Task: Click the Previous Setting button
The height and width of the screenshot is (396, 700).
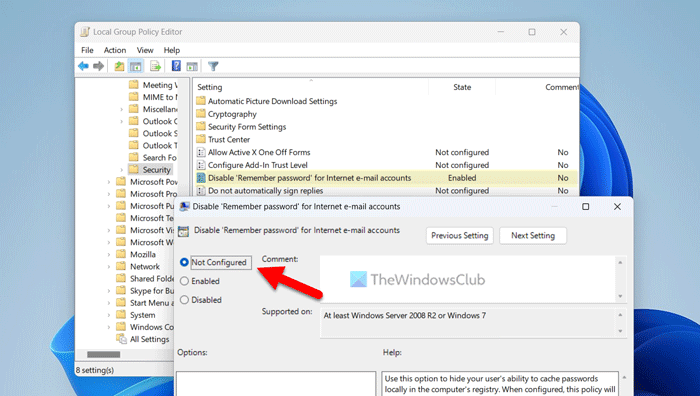Action: [x=459, y=235]
